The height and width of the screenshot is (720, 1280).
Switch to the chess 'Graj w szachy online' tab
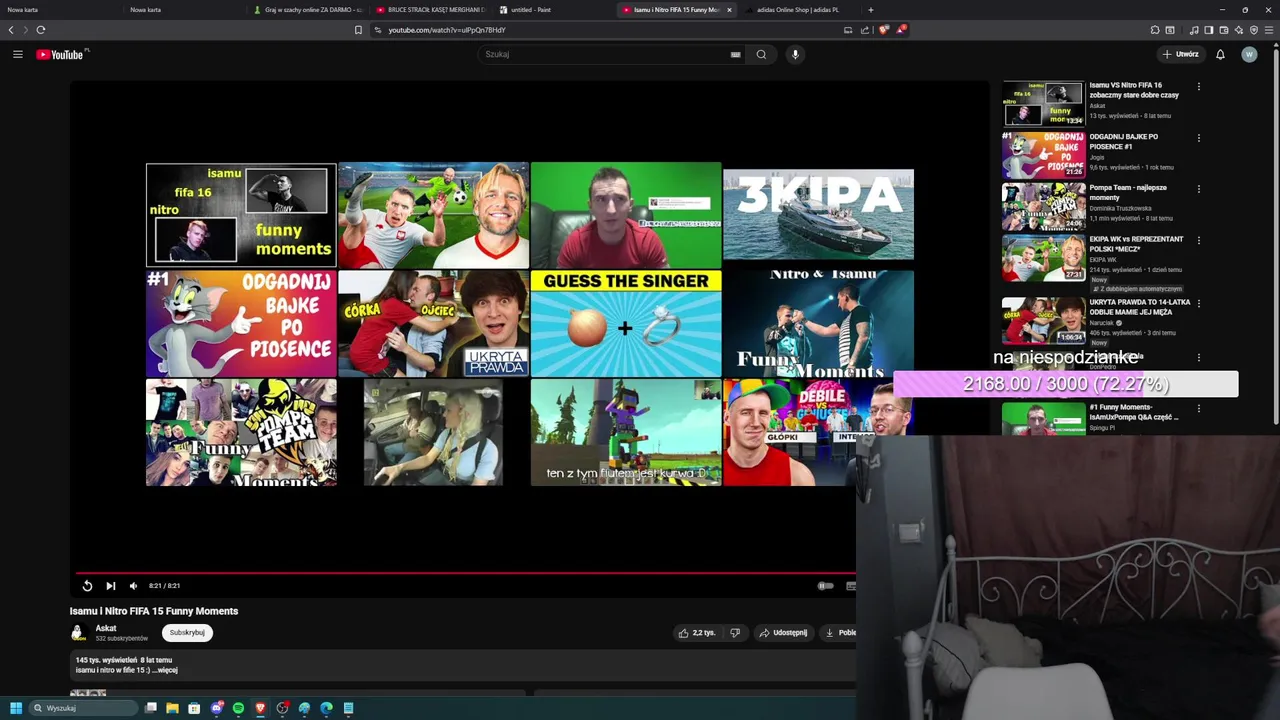click(x=308, y=10)
